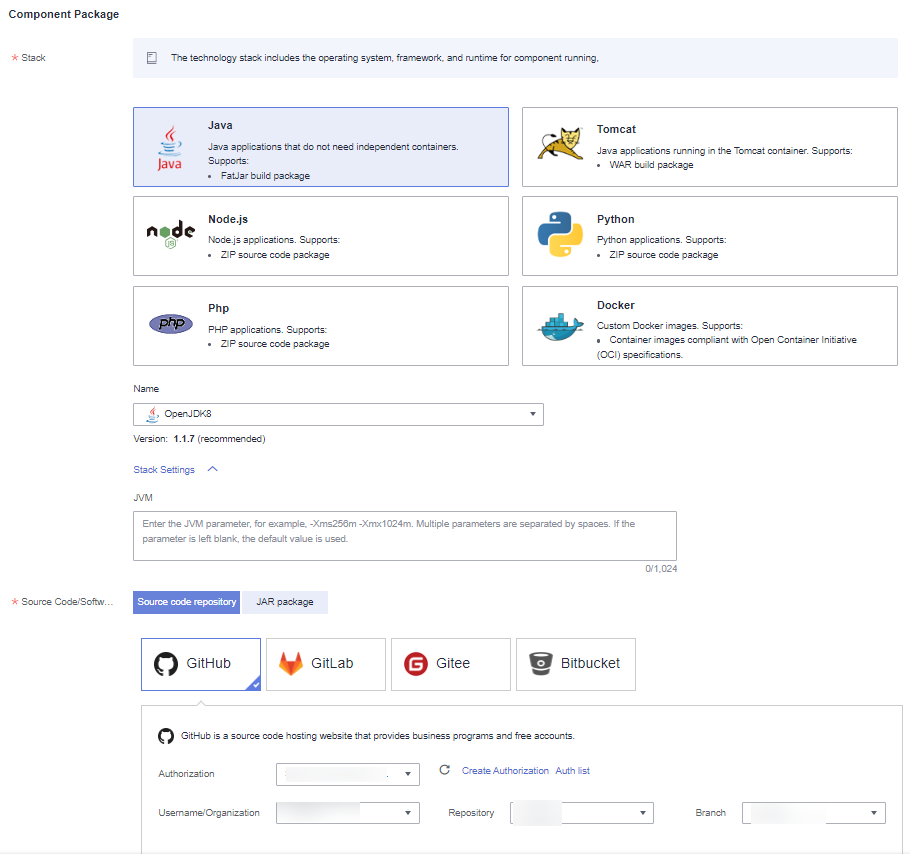Viewport: 910px width, 855px height.
Task: Open the Username/Organization dropdown
Action: [x=348, y=813]
